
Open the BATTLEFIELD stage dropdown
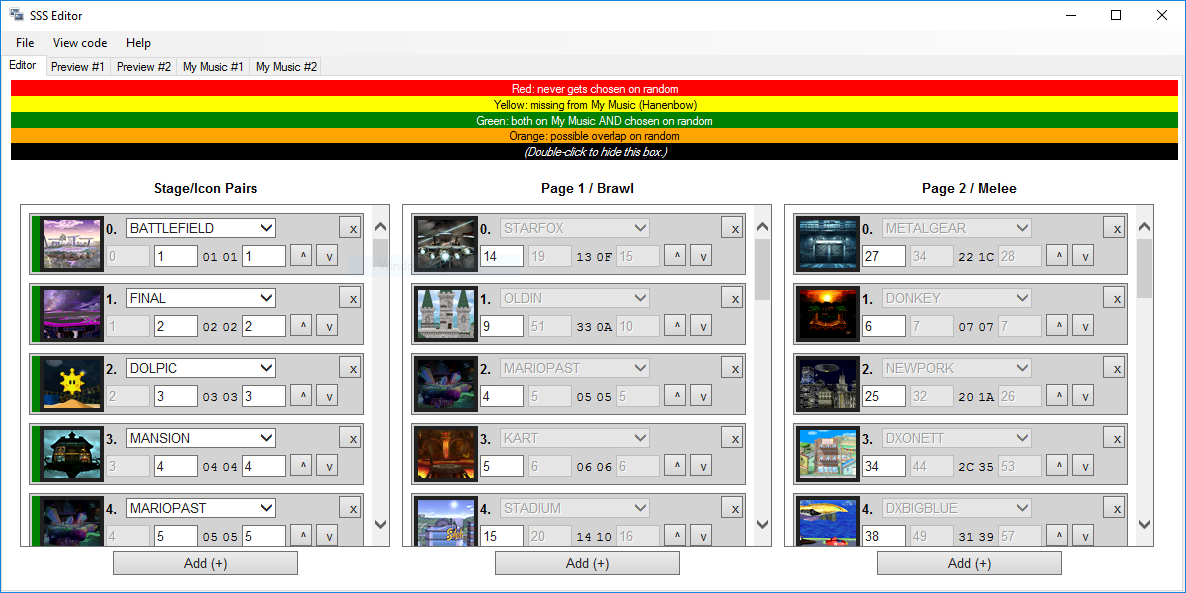(200, 228)
